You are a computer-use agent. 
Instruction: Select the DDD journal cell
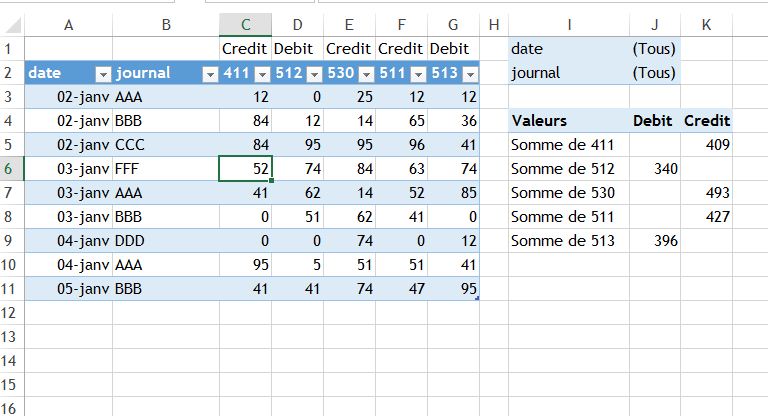[x=166, y=241]
